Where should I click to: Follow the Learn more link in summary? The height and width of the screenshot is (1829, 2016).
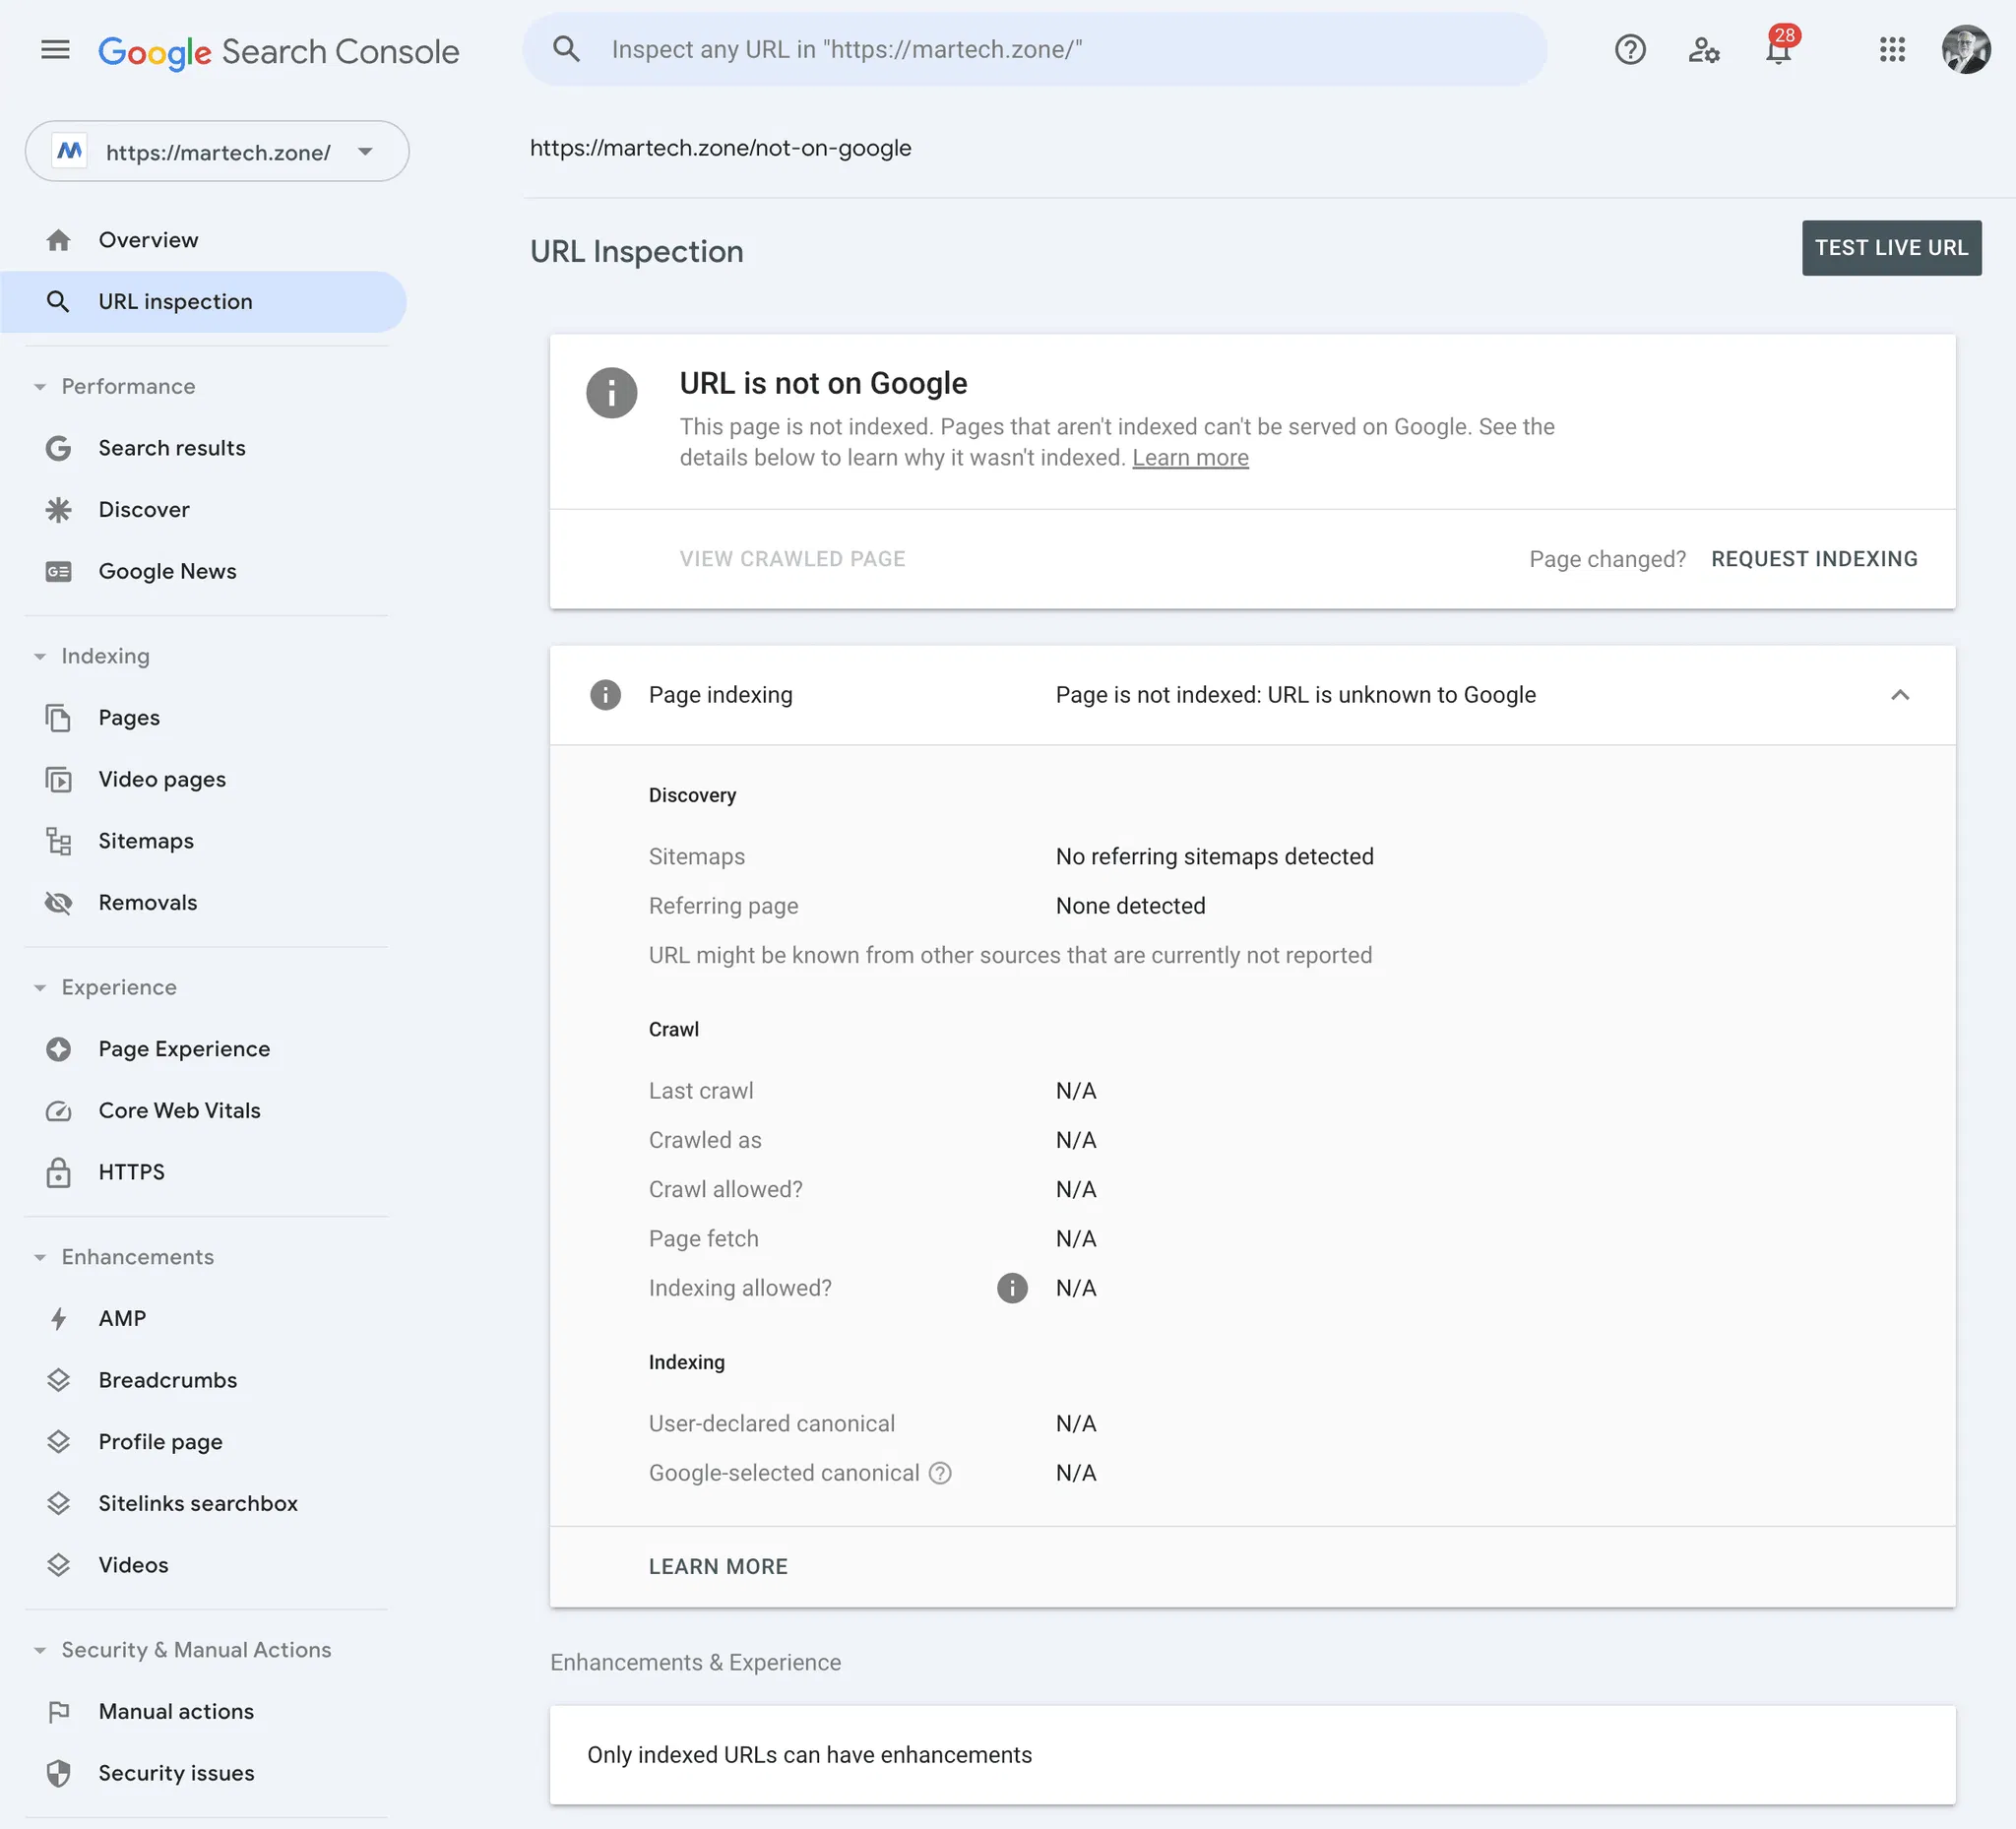(1190, 458)
